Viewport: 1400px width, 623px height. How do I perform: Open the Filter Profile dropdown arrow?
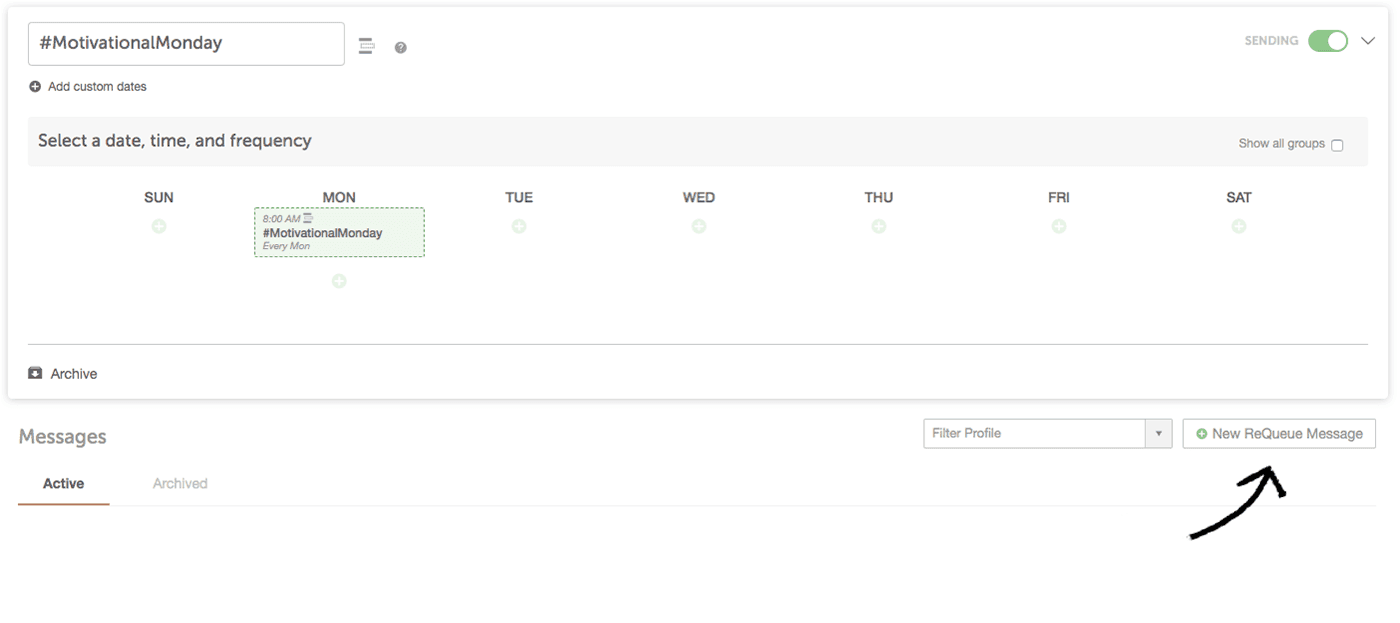click(1159, 433)
